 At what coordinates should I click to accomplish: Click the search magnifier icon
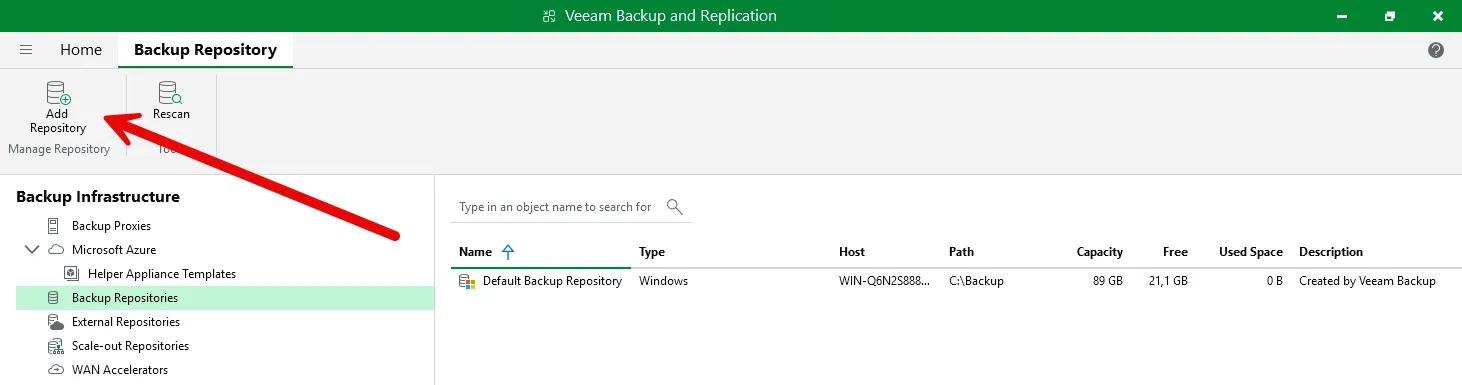pos(675,207)
